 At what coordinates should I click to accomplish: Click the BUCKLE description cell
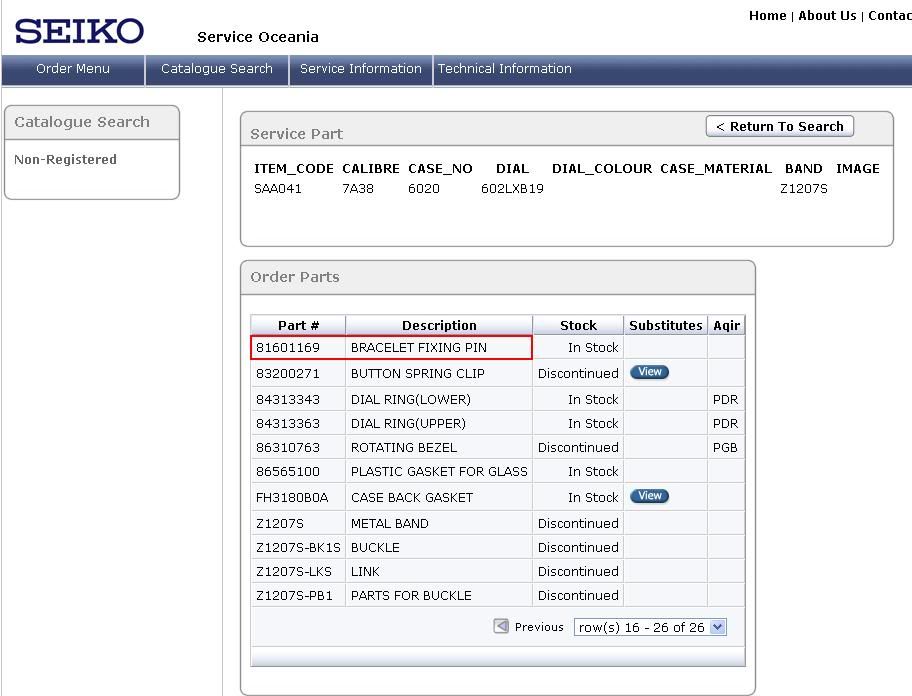tap(375, 547)
